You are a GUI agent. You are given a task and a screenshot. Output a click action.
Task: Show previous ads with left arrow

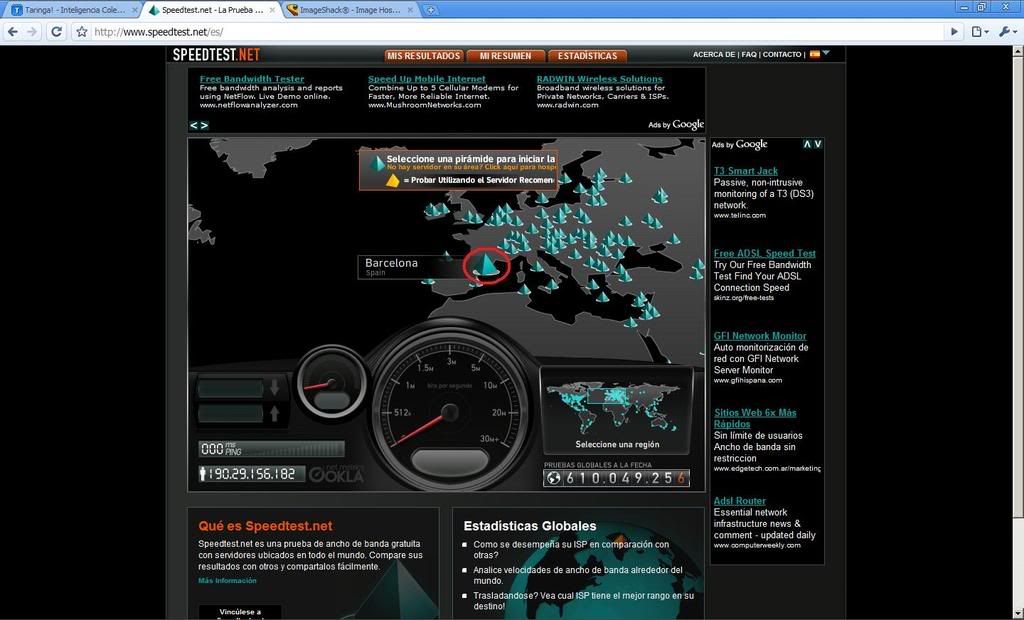tap(194, 125)
